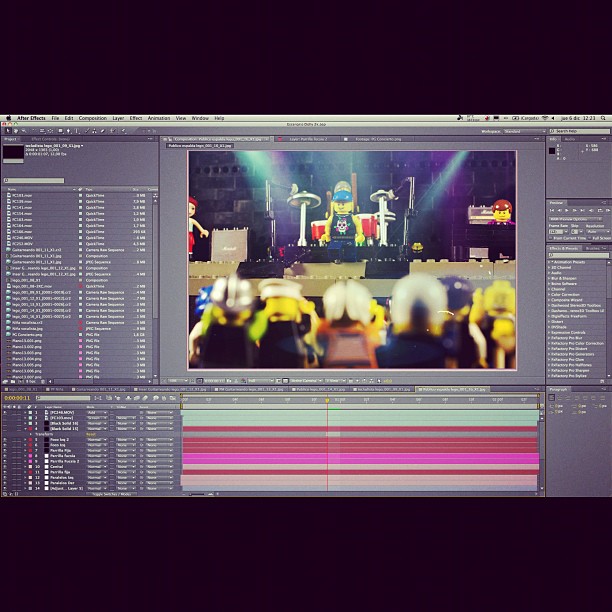Open the Window menu
The image size is (612, 612).
click(200, 118)
